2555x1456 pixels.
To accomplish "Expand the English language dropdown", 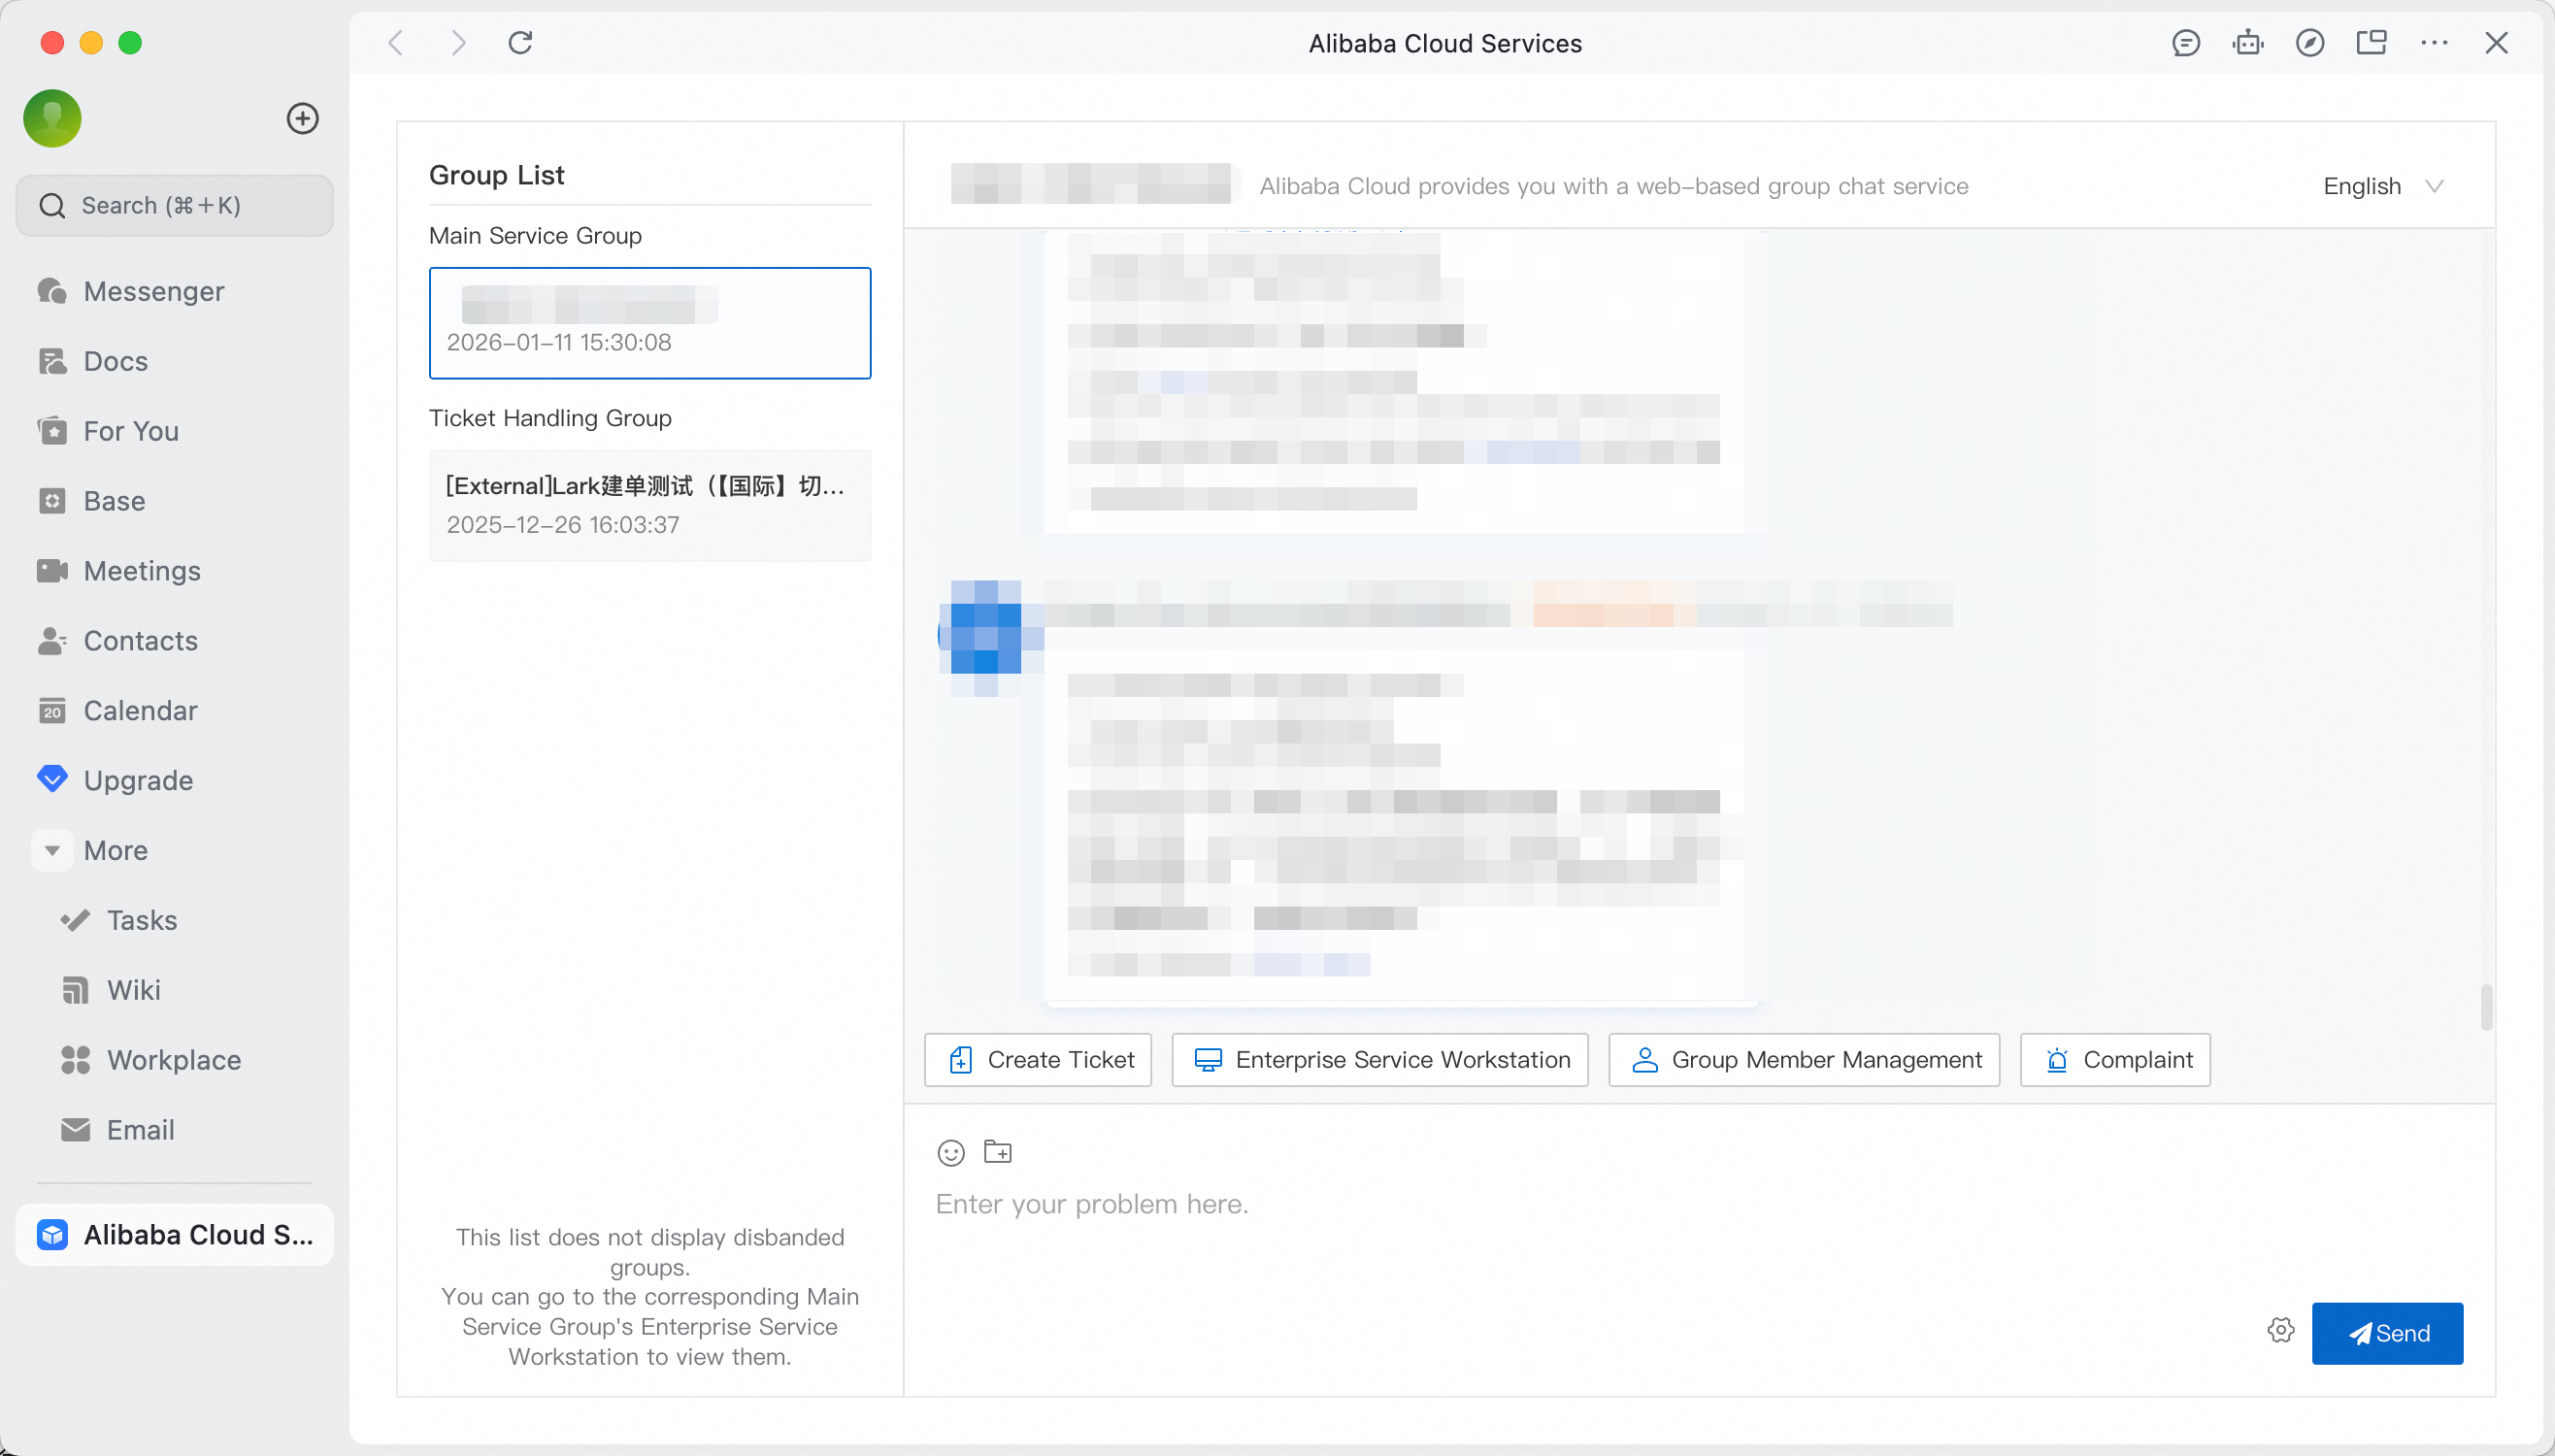I will coord(2382,186).
